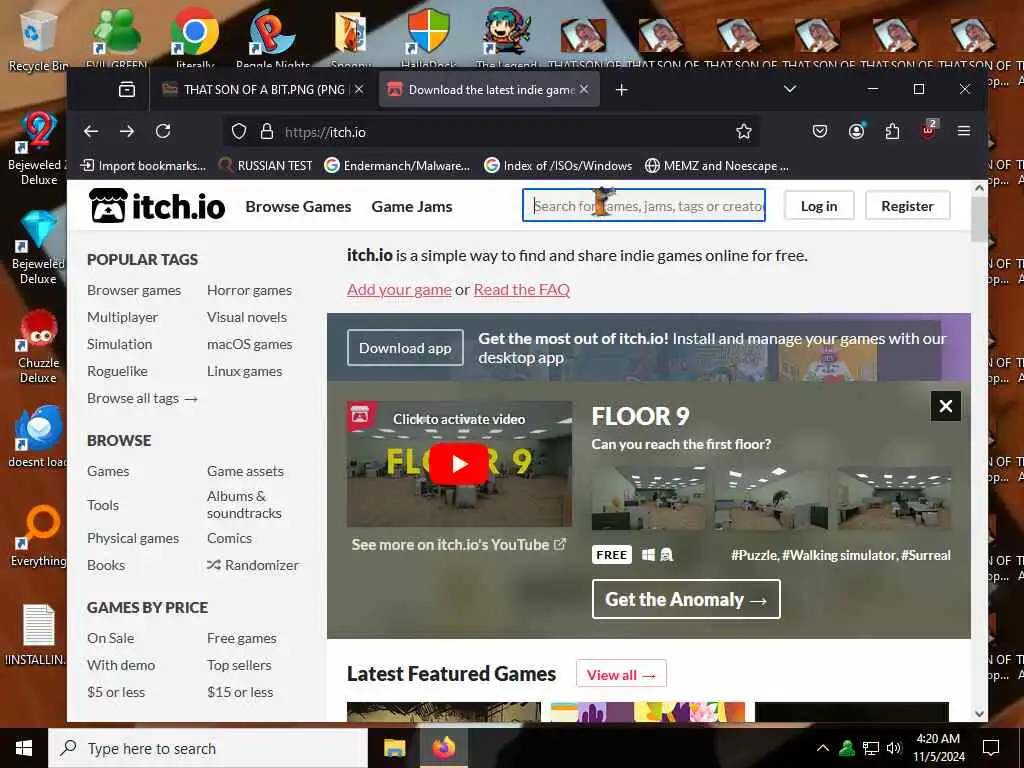Open Firefox hamburger application menu
This screenshot has height=768, width=1024.
pos(963,131)
